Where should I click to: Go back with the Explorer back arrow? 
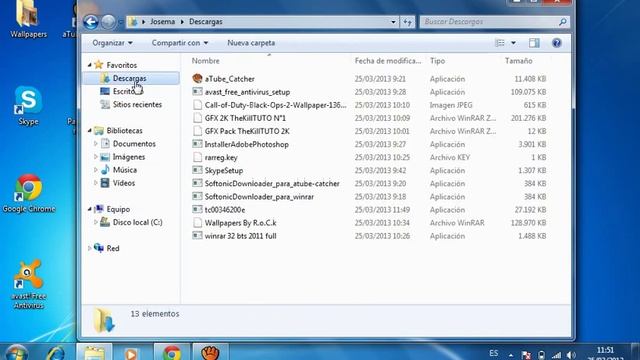tap(91, 22)
